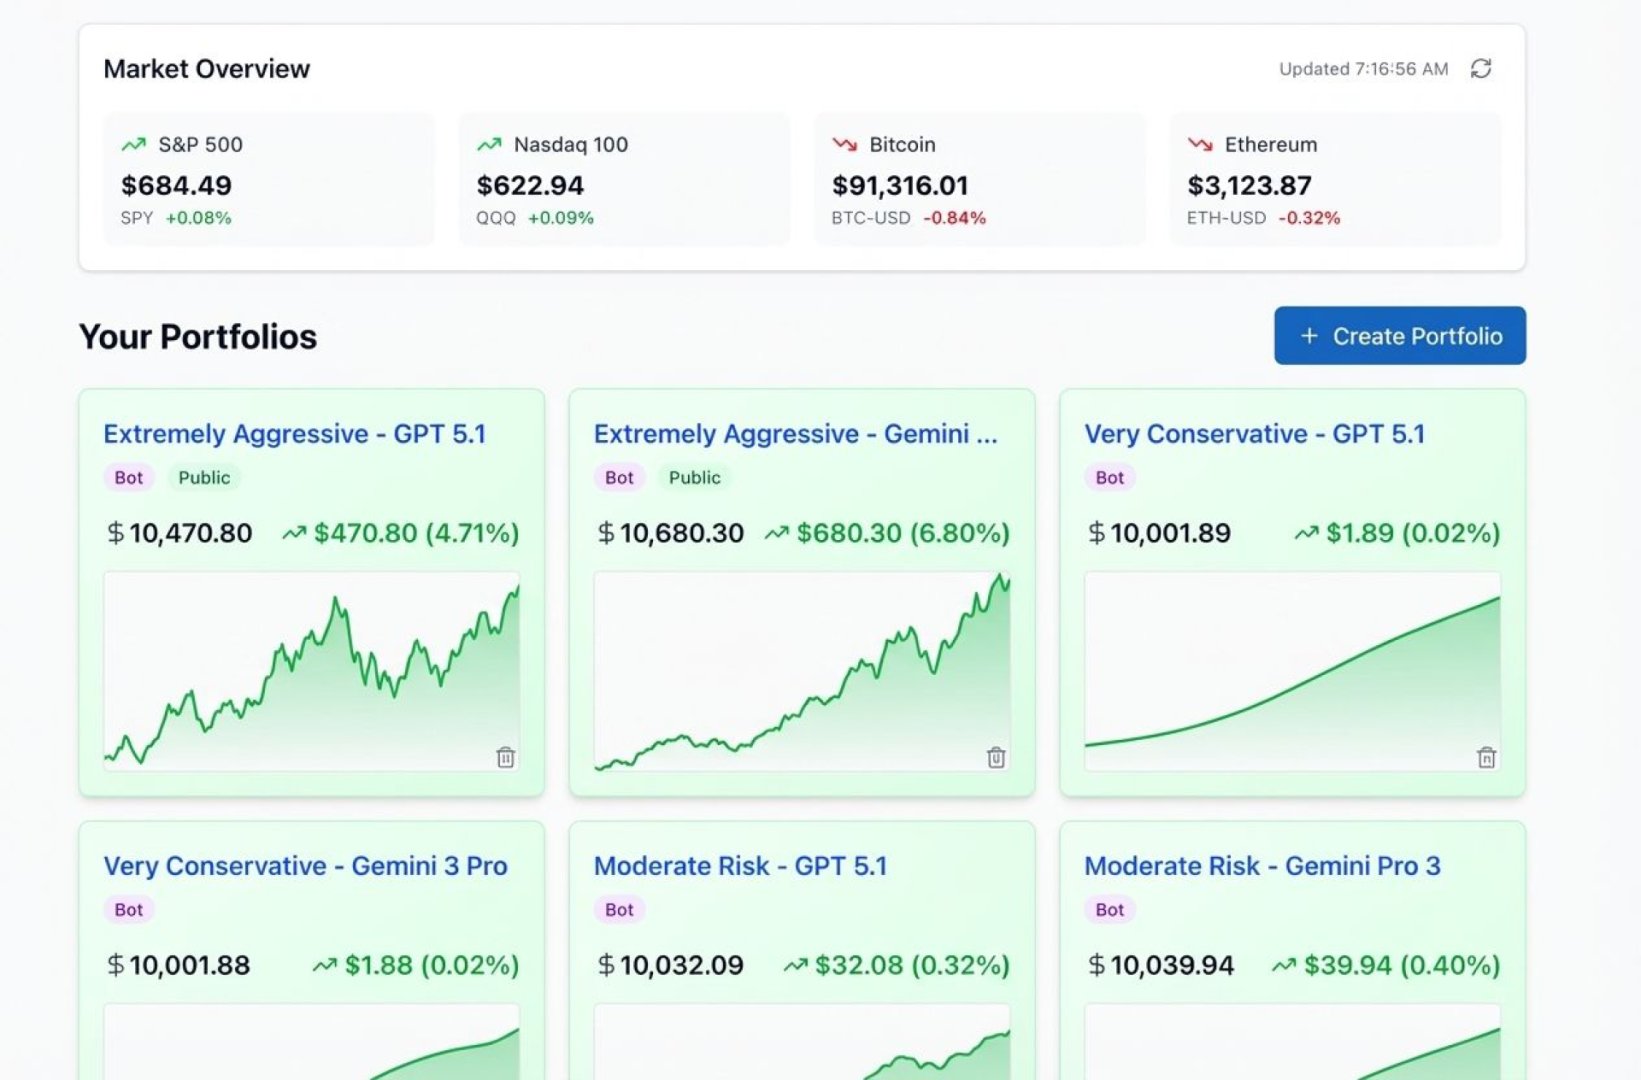Click the Updated 7:16:56 AM timestamp

[1360, 69]
